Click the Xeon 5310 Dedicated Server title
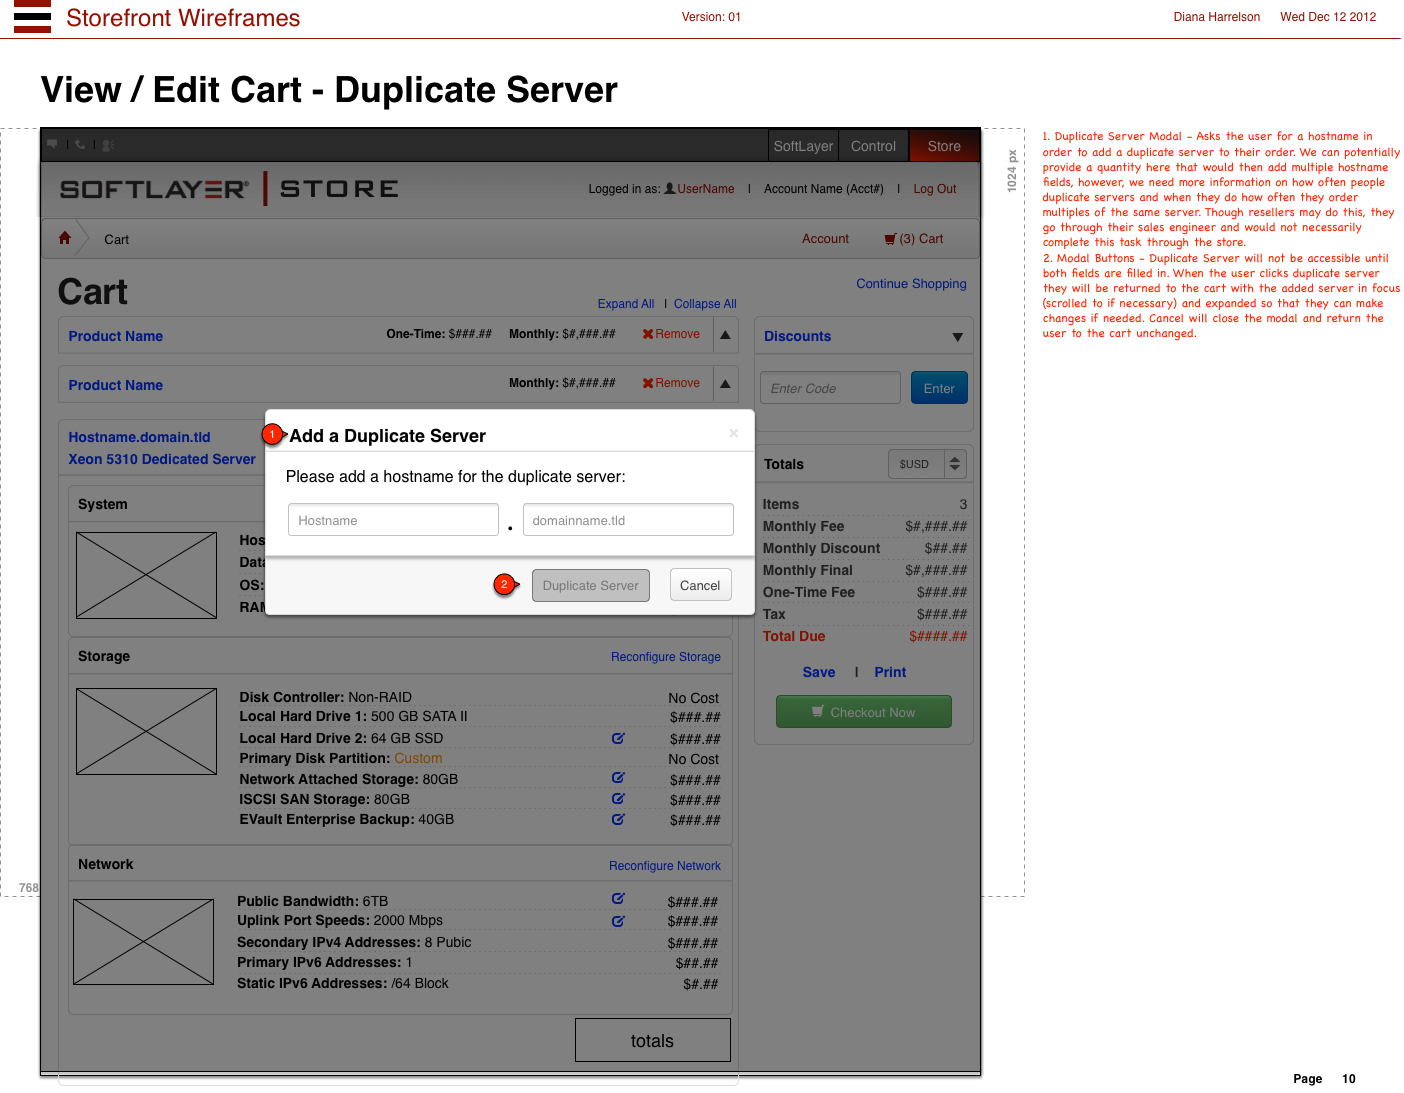 162,459
